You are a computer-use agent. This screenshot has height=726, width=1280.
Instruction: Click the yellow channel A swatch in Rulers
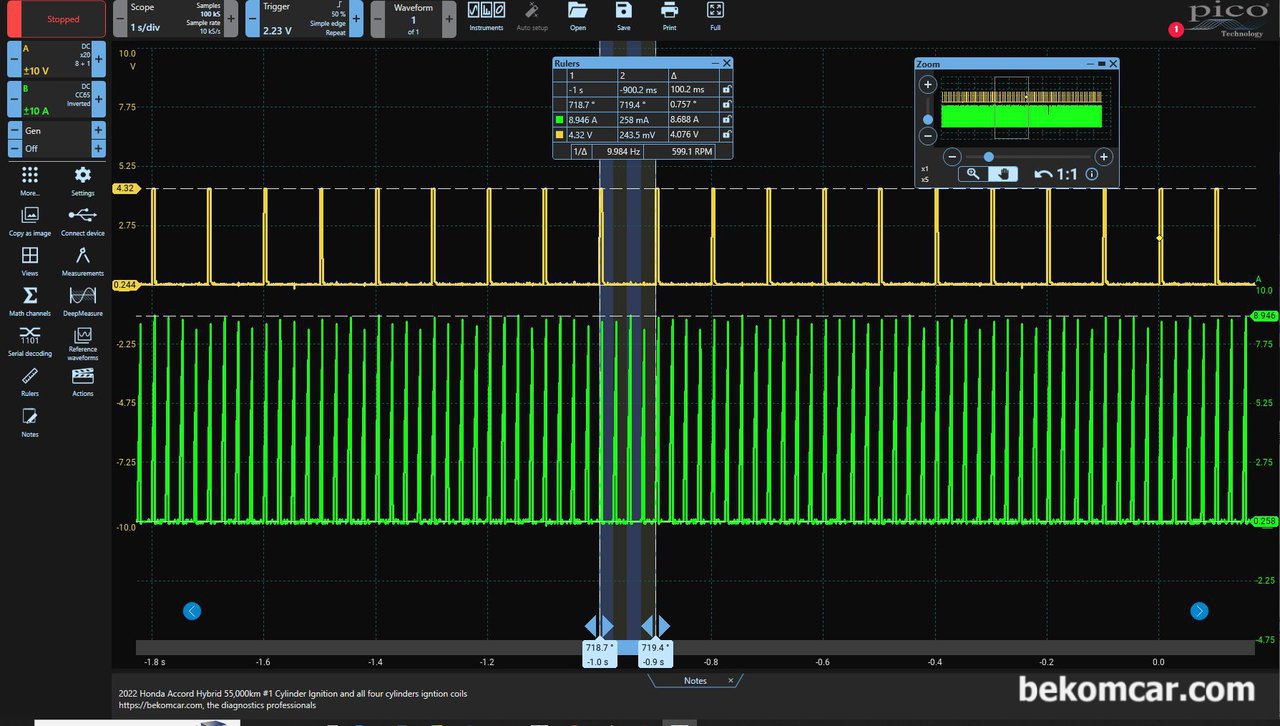click(559, 134)
